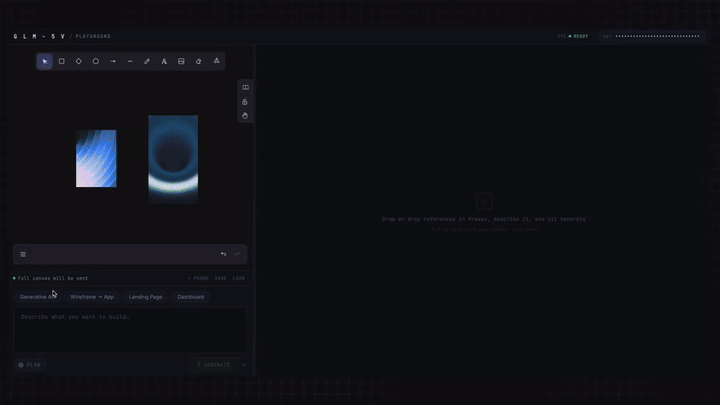This screenshot has width=720, height=405.
Task: Focus the describe what to build field
Action: 130,330
